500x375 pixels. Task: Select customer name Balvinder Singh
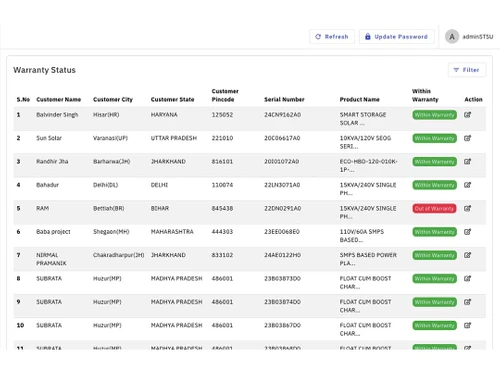tap(57, 115)
